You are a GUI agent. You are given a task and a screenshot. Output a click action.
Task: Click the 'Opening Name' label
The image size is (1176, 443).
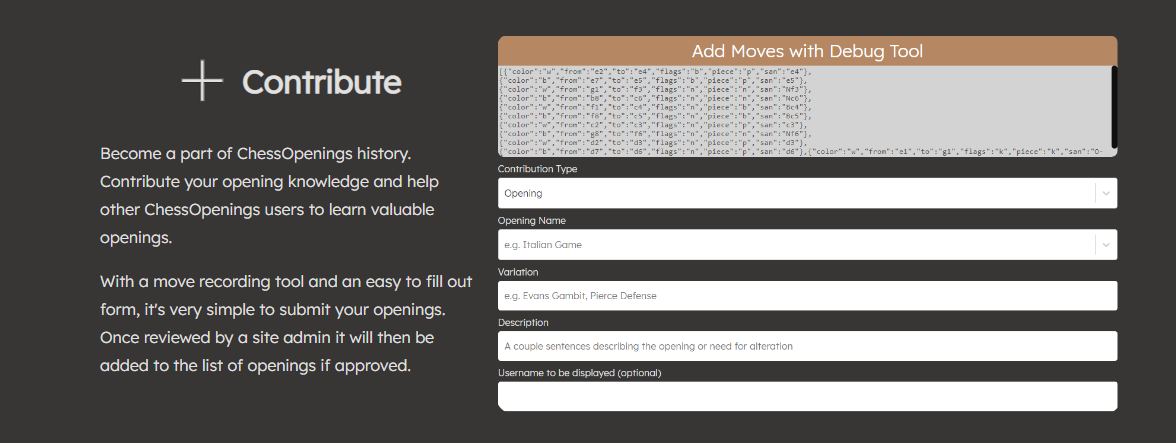pos(532,220)
